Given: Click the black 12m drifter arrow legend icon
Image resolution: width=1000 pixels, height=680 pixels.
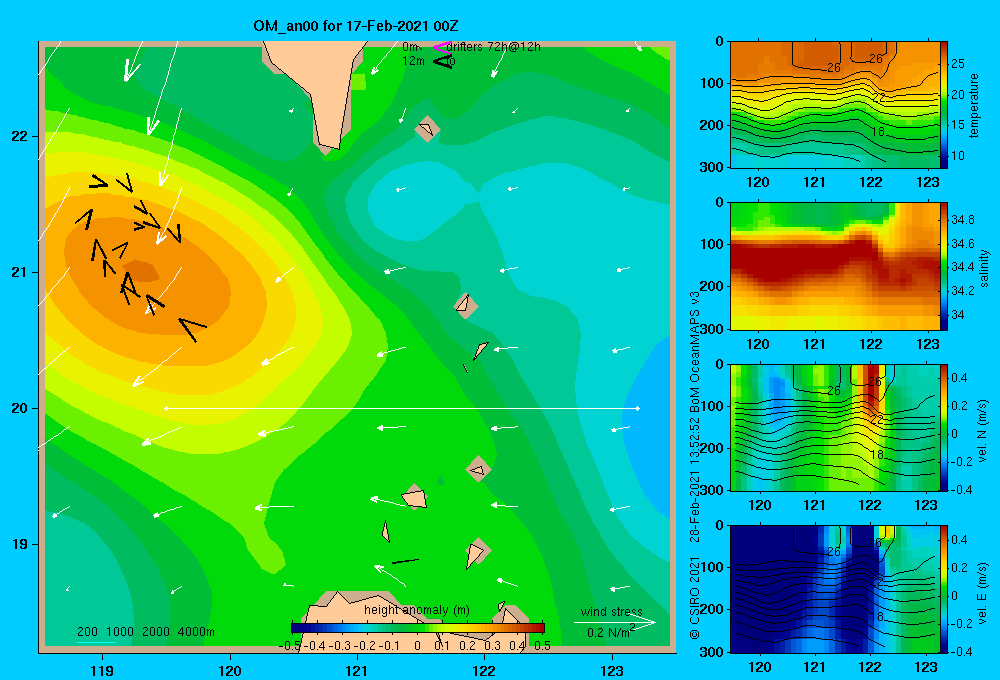Looking at the screenshot, I should [x=443, y=61].
